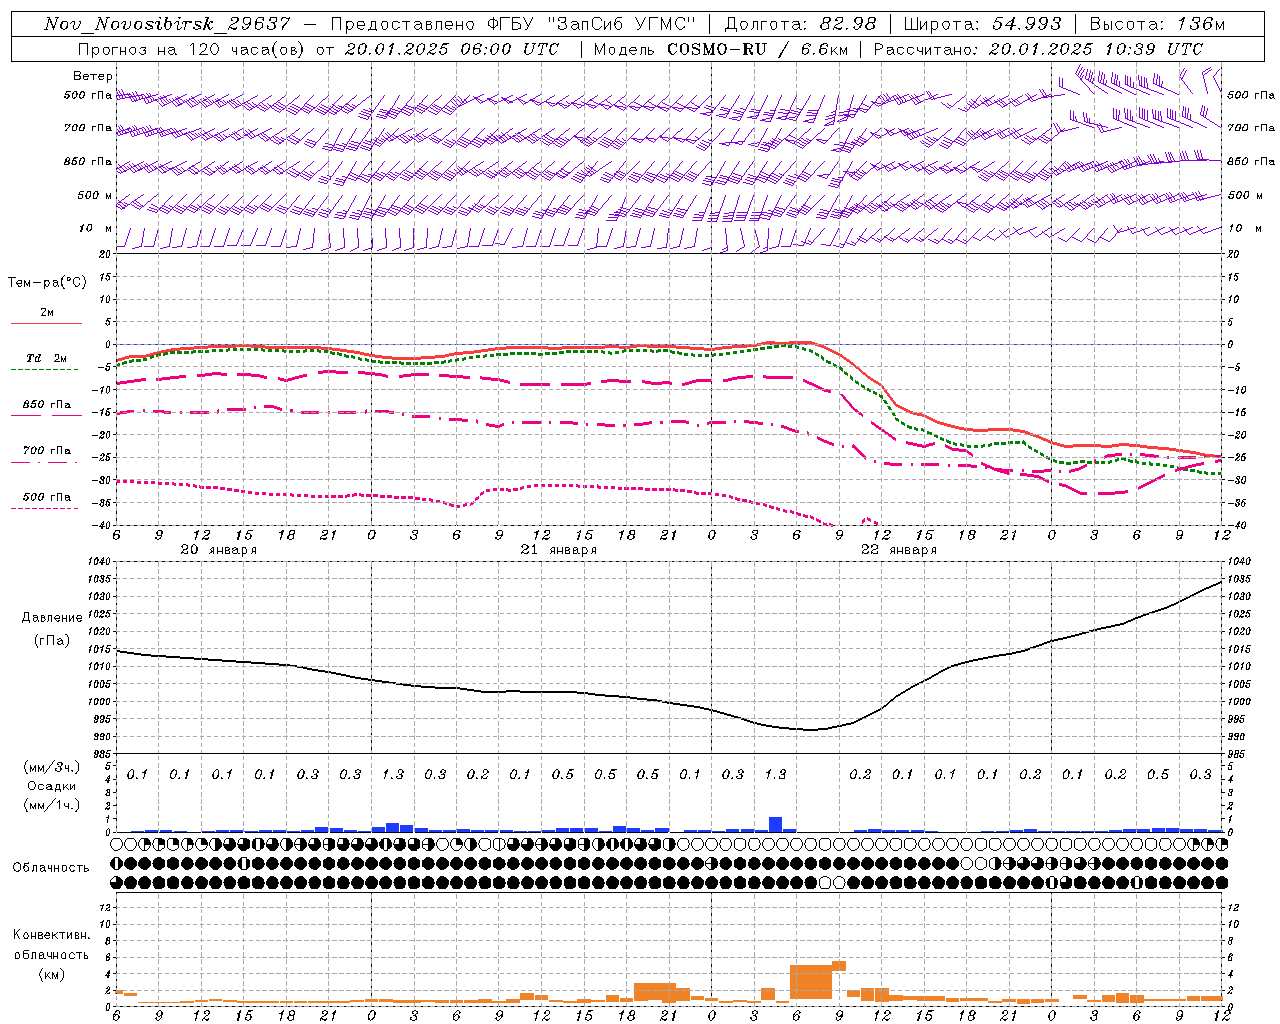Click the tallest blue precipitation bar
1280x1024 pixels.
click(x=775, y=824)
